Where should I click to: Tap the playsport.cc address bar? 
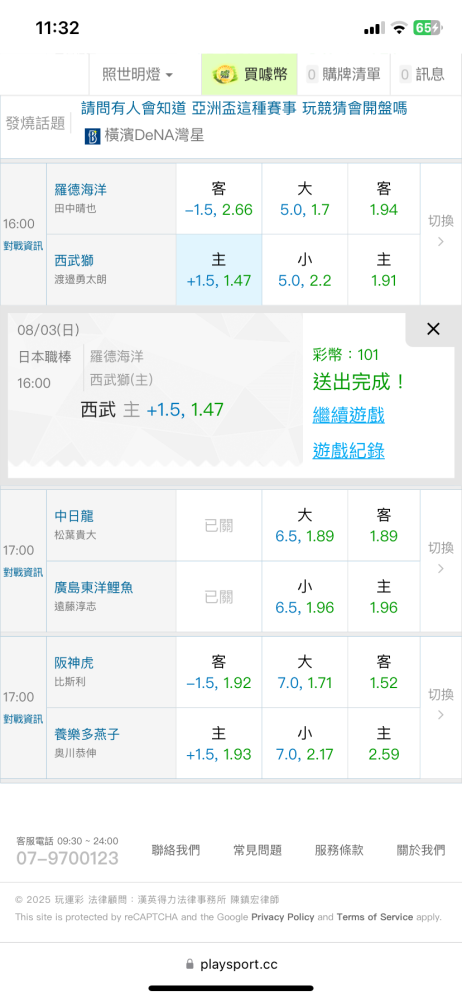231,964
